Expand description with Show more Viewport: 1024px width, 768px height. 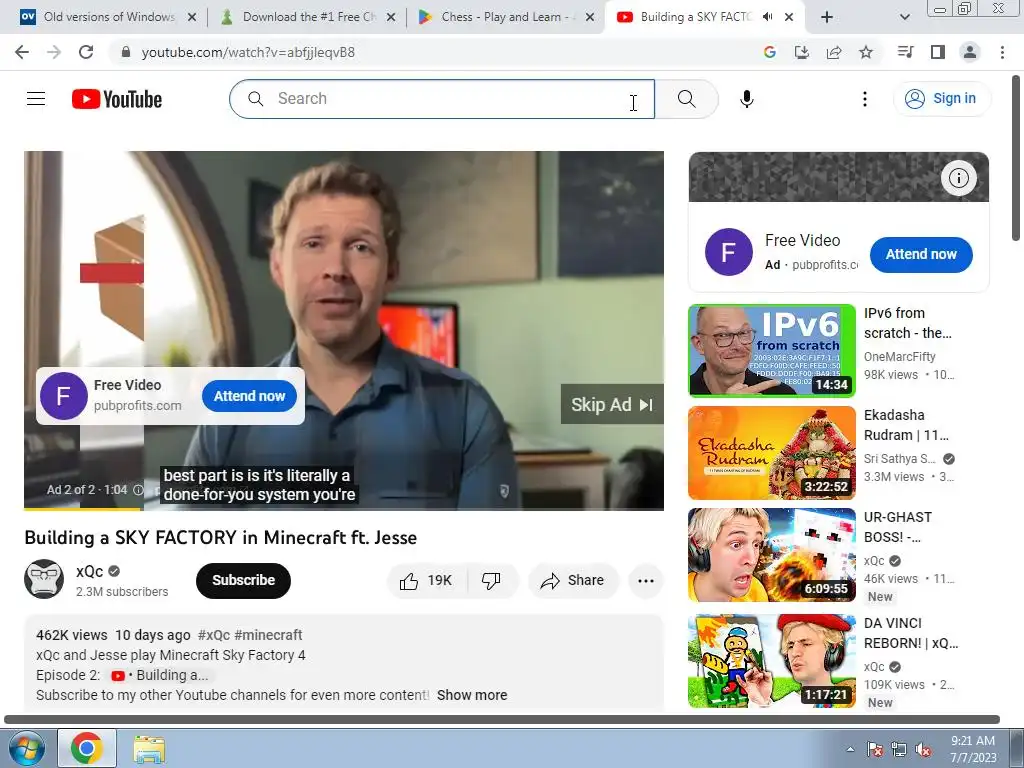pos(472,695)
